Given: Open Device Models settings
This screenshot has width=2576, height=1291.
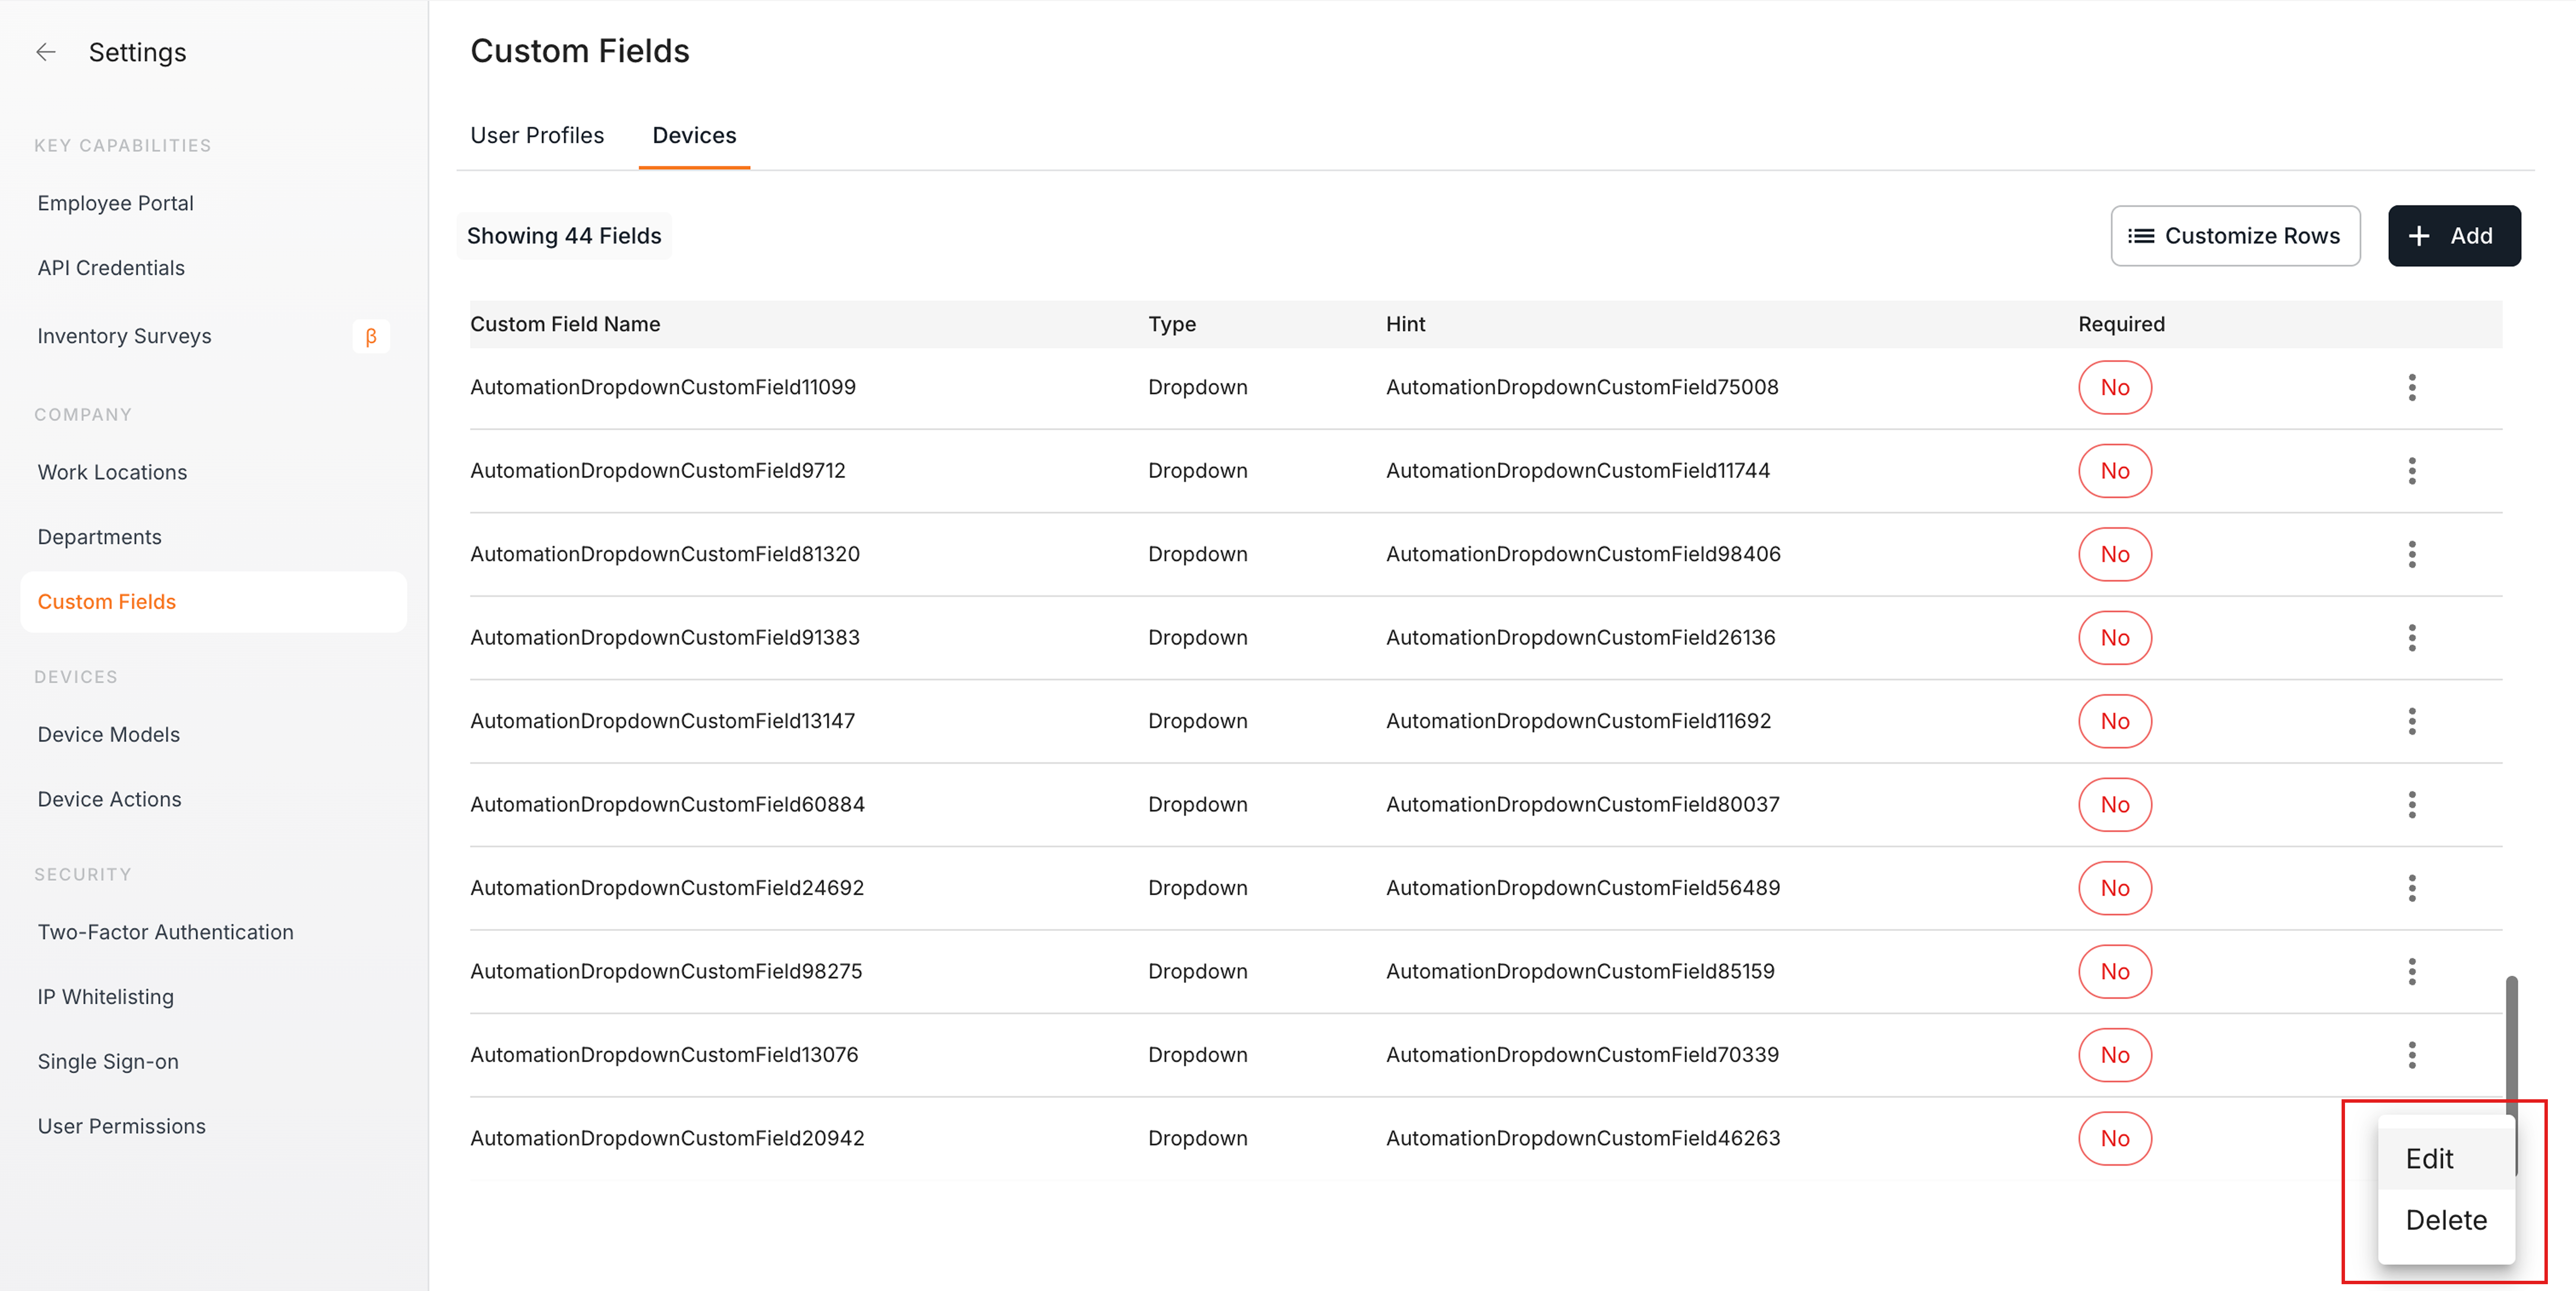Looking at the screenshot, I should click(109, 734).
